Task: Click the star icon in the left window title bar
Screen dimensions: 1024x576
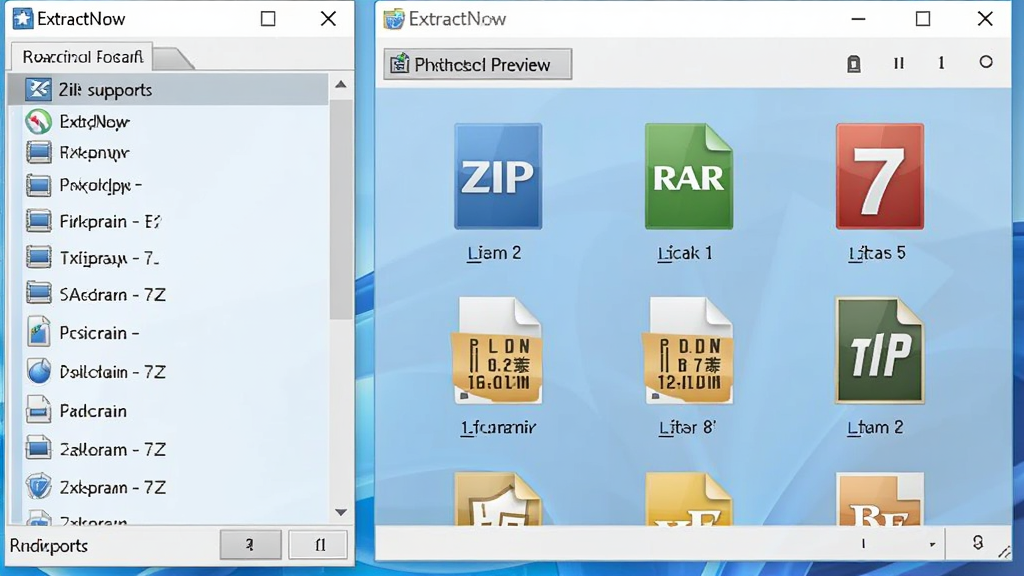Action: pos(22,18)
